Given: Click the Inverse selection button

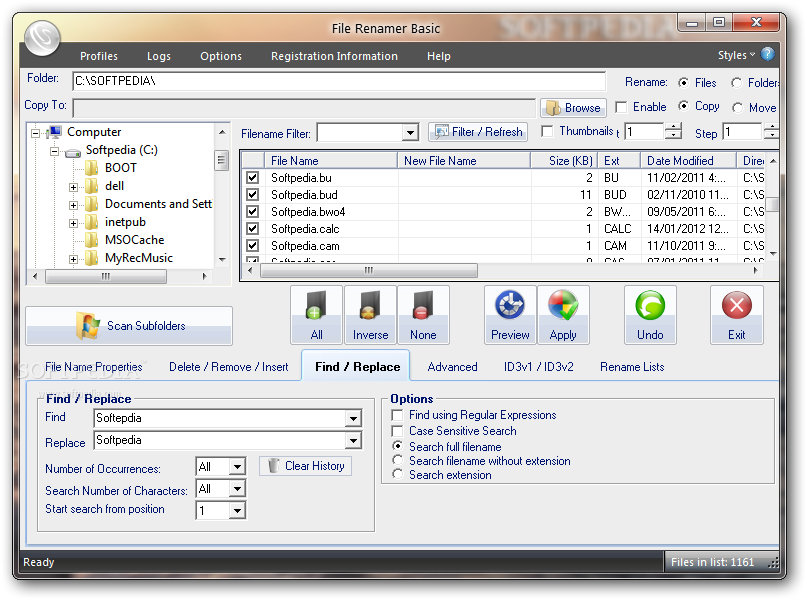Looking at the screenshot, I should pyautogui.click(x=370, y=315).
